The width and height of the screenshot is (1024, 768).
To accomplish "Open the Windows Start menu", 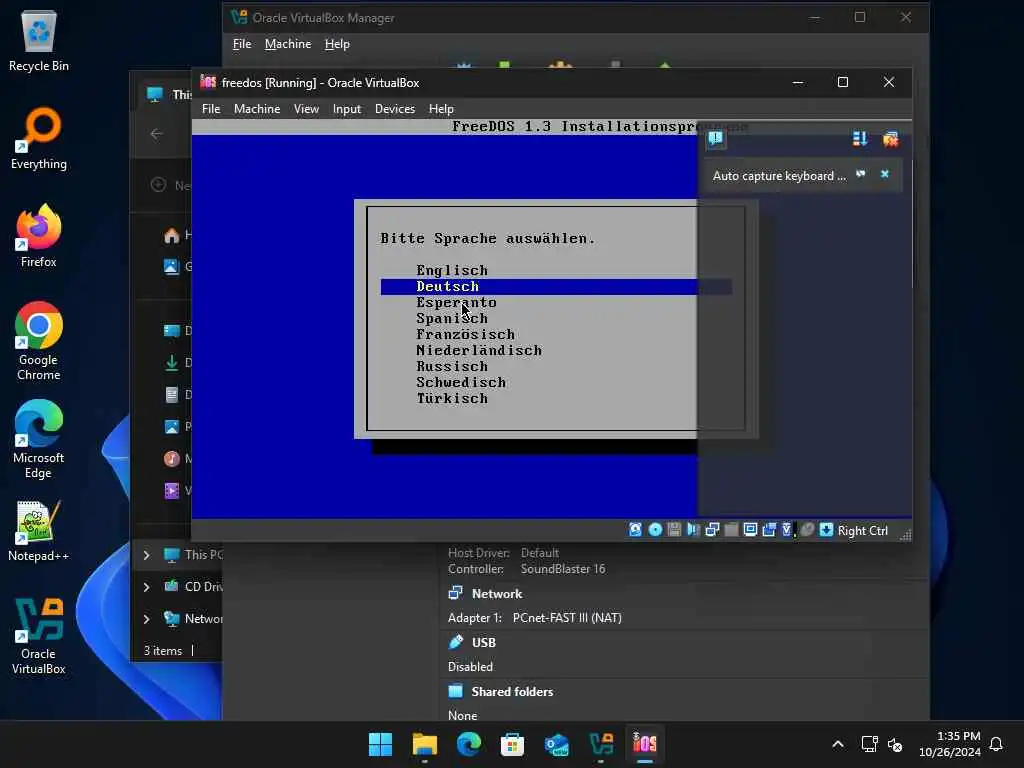I will pyautogui.click(x=380, y=744).
